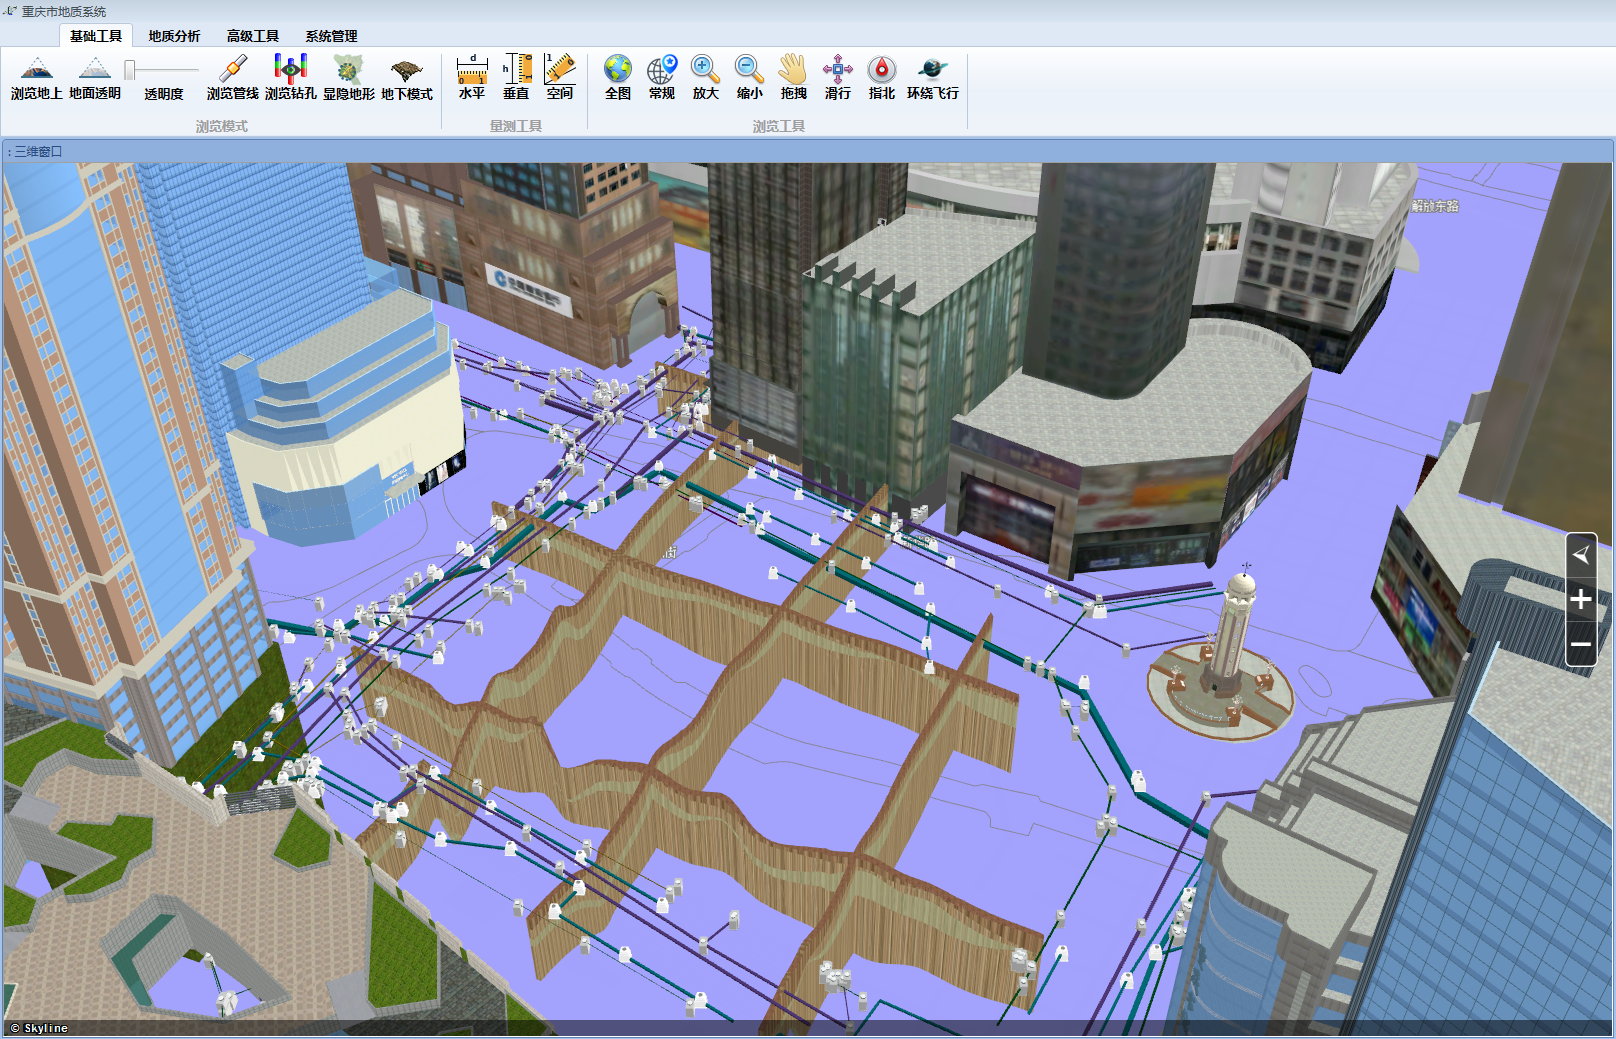Switch to 地下模式 underground mode
This screenshot has height=1039, width=1616.
[x=407, y=78]
